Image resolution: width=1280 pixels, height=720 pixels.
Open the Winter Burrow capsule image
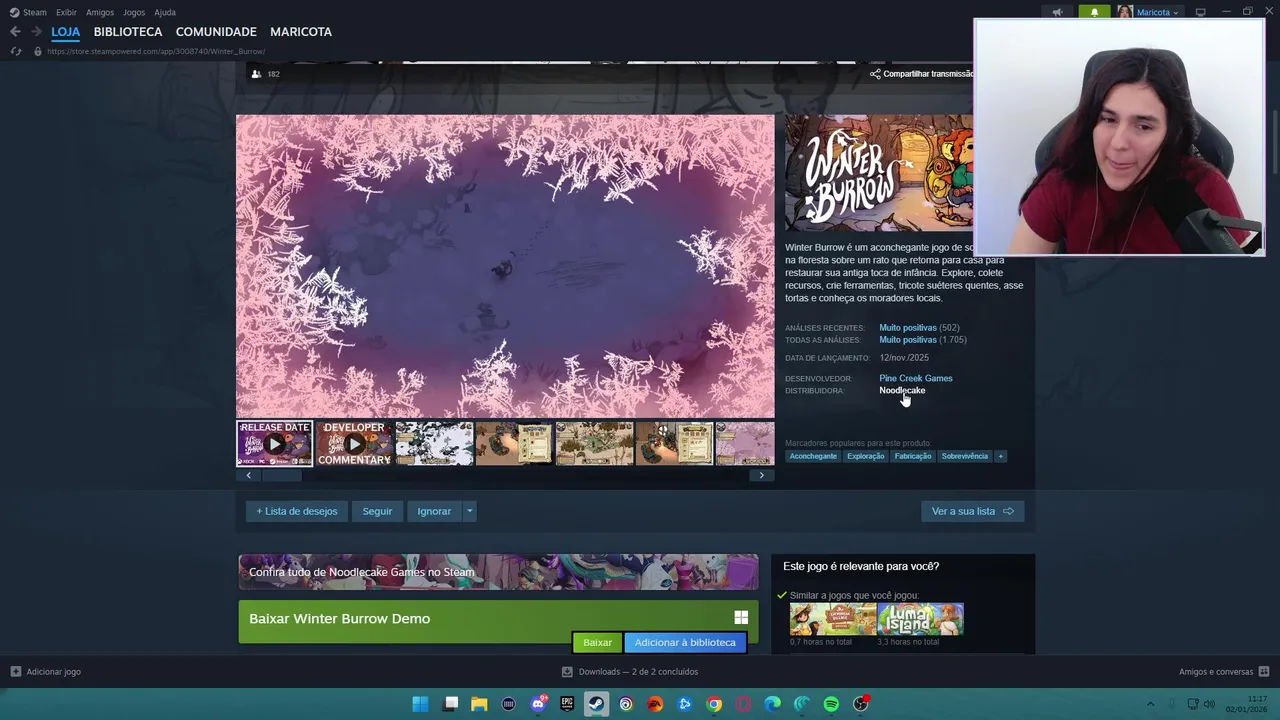click(x=878, y=174)
